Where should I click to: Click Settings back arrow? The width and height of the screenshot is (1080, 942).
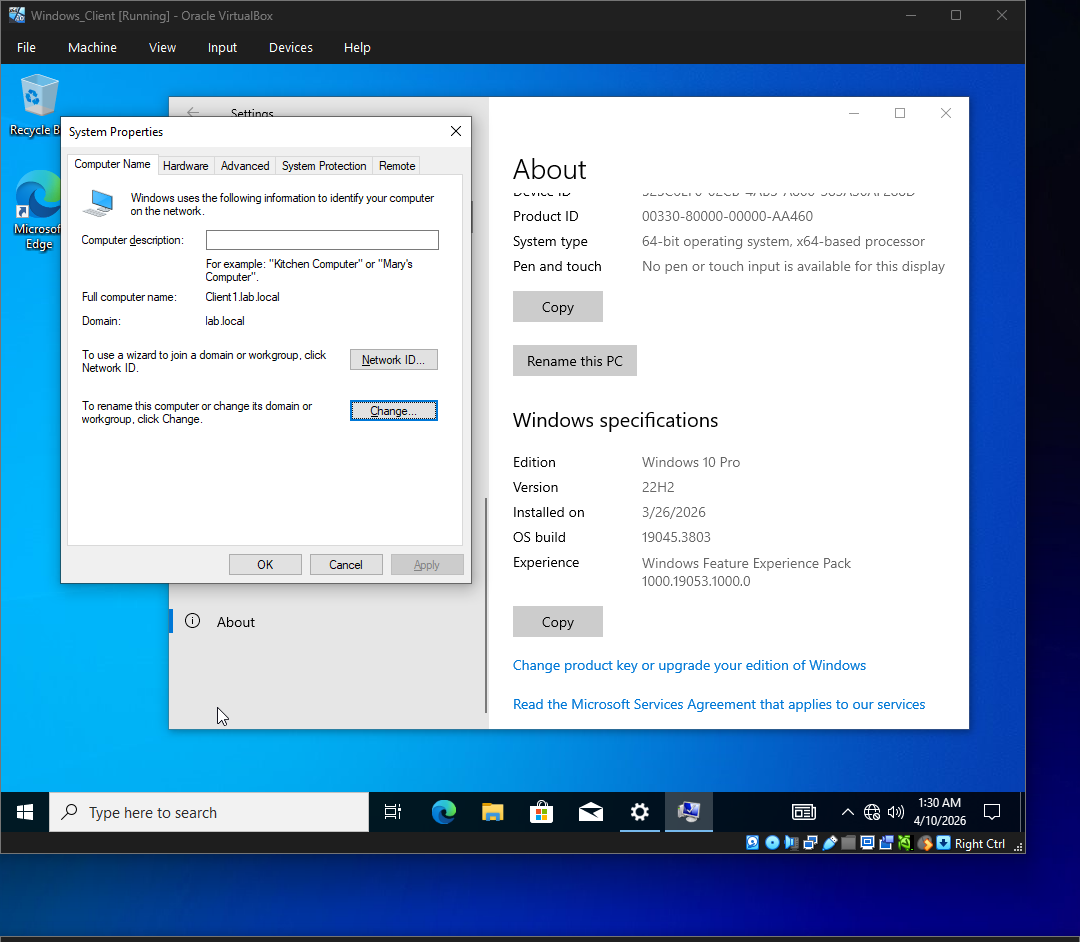[x=193, y=112]
